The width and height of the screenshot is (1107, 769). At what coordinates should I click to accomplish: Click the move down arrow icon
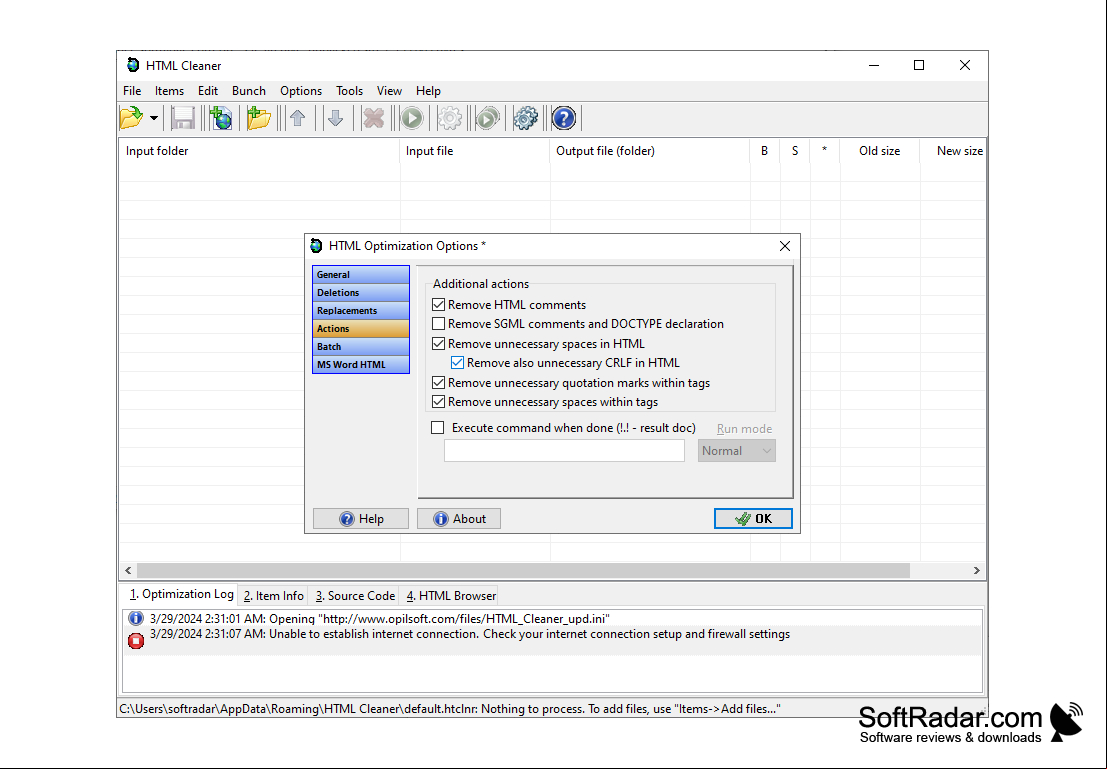[336, 118]
